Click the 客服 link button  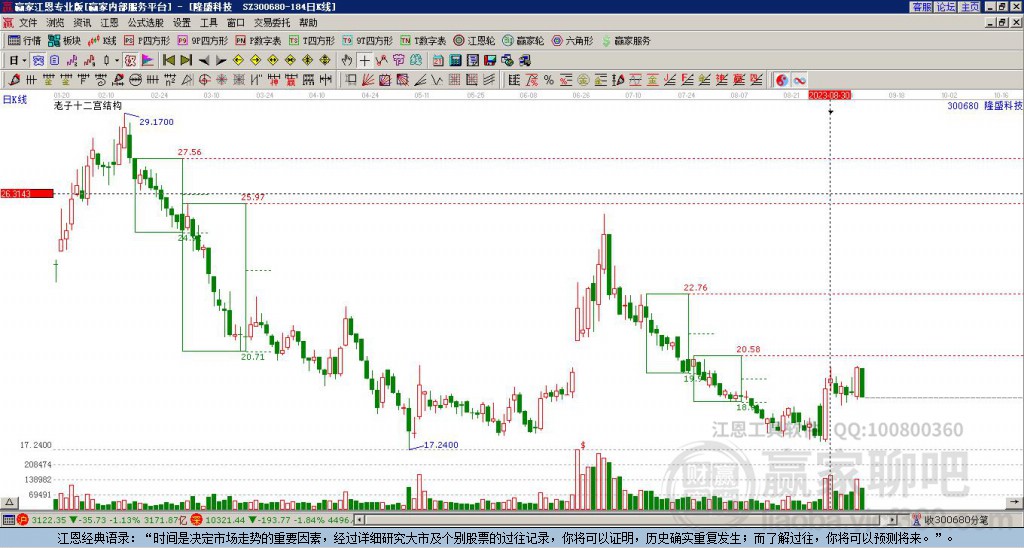click(x=921, y=7)
